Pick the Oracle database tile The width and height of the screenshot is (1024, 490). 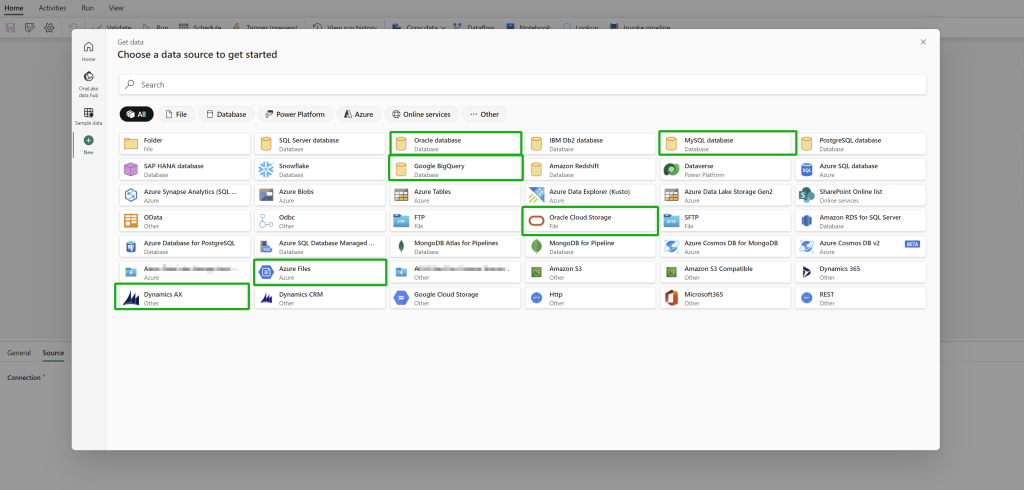click(x=455, y=144)
